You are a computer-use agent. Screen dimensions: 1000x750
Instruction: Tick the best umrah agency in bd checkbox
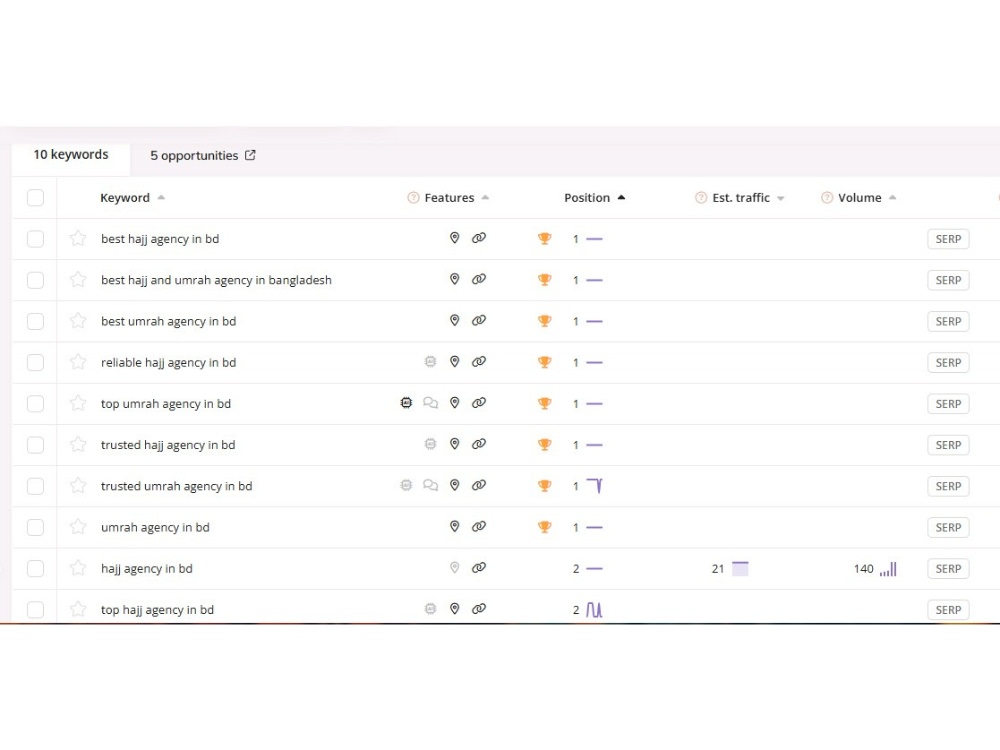(36, 321)
